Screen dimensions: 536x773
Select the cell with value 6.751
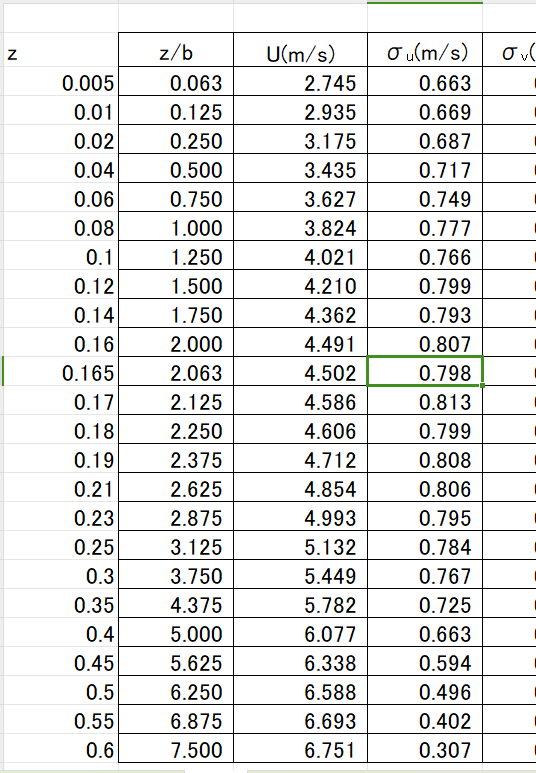pyautogui.click(x=300, y=748)
